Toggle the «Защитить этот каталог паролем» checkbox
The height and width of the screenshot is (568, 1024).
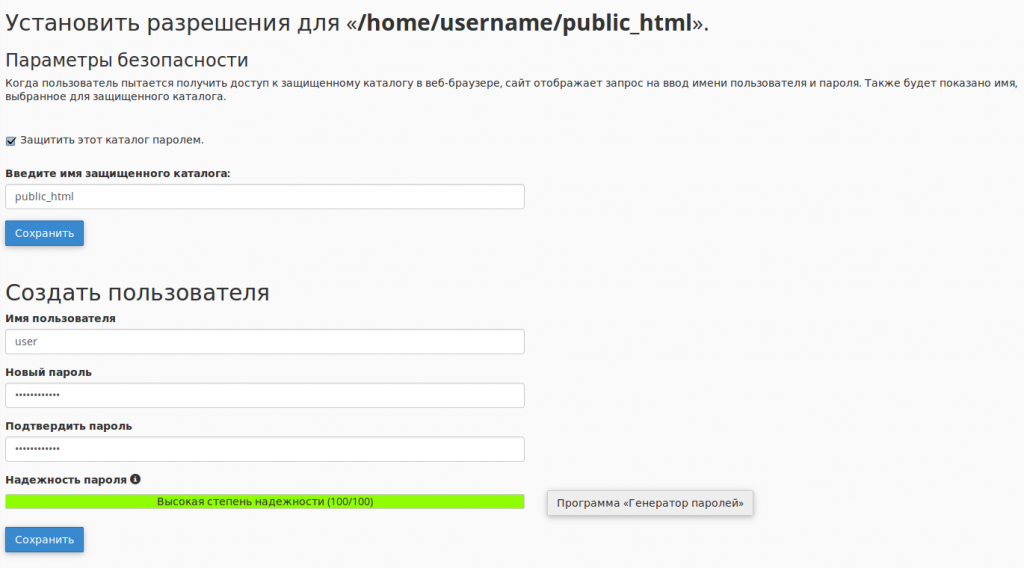10,141
